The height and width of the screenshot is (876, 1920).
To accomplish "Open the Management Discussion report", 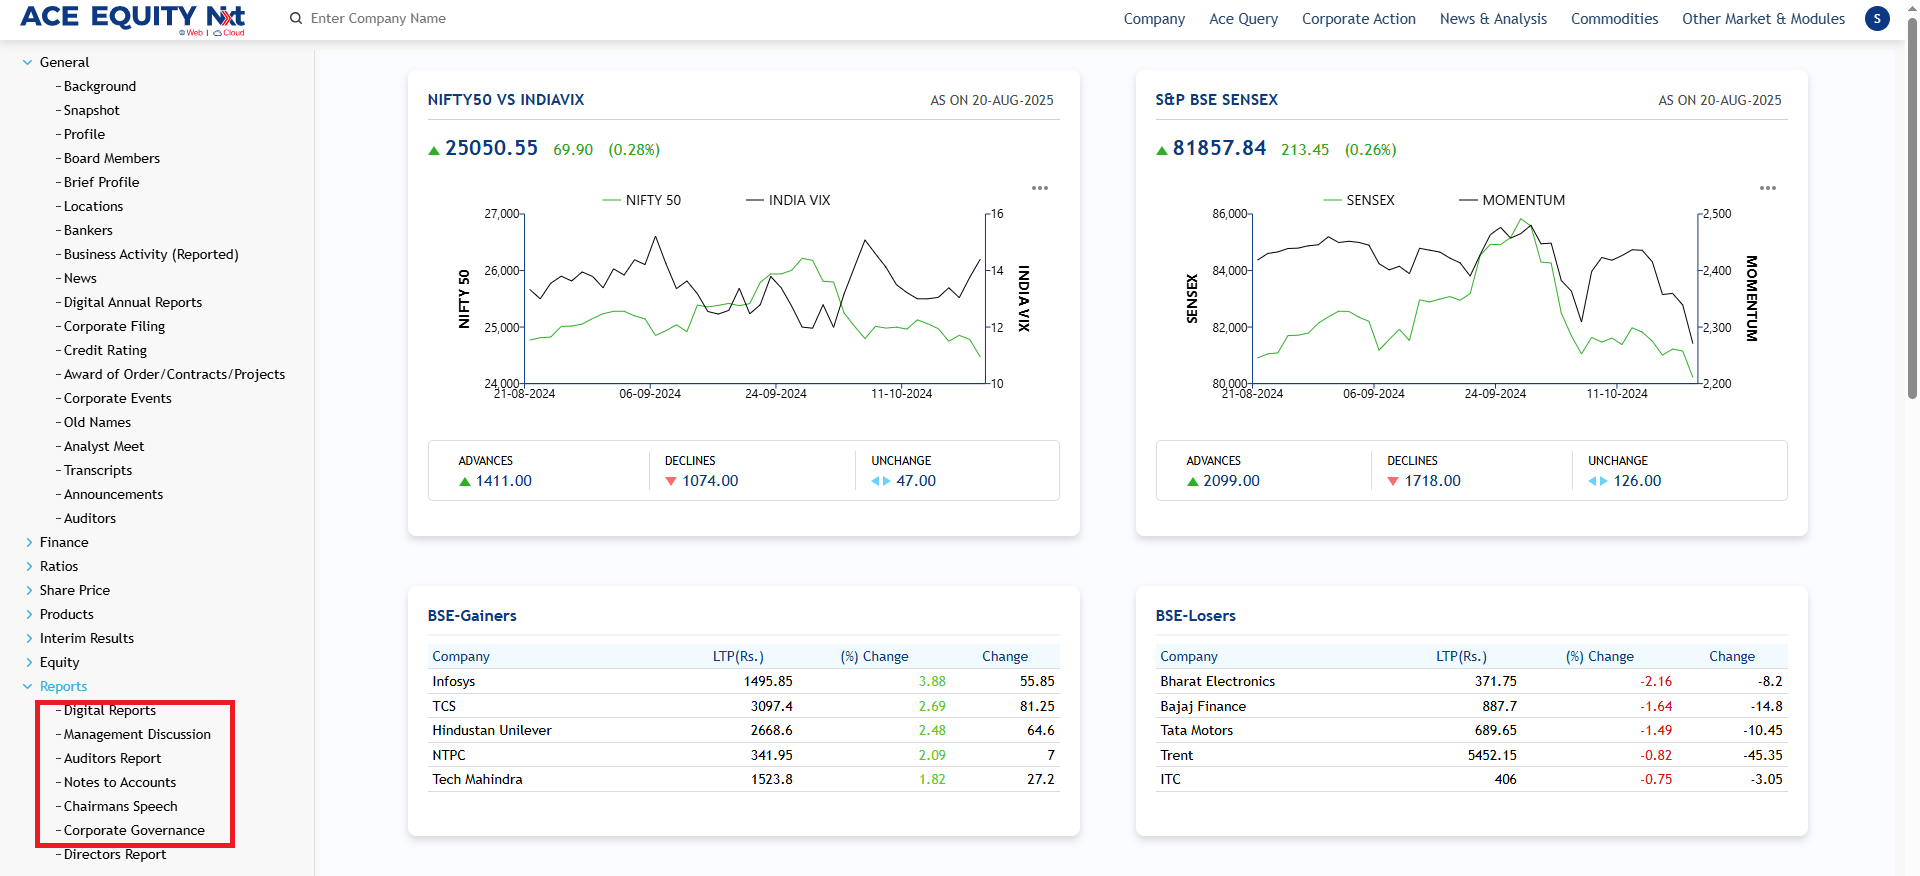I will click(x=137, y=734).
